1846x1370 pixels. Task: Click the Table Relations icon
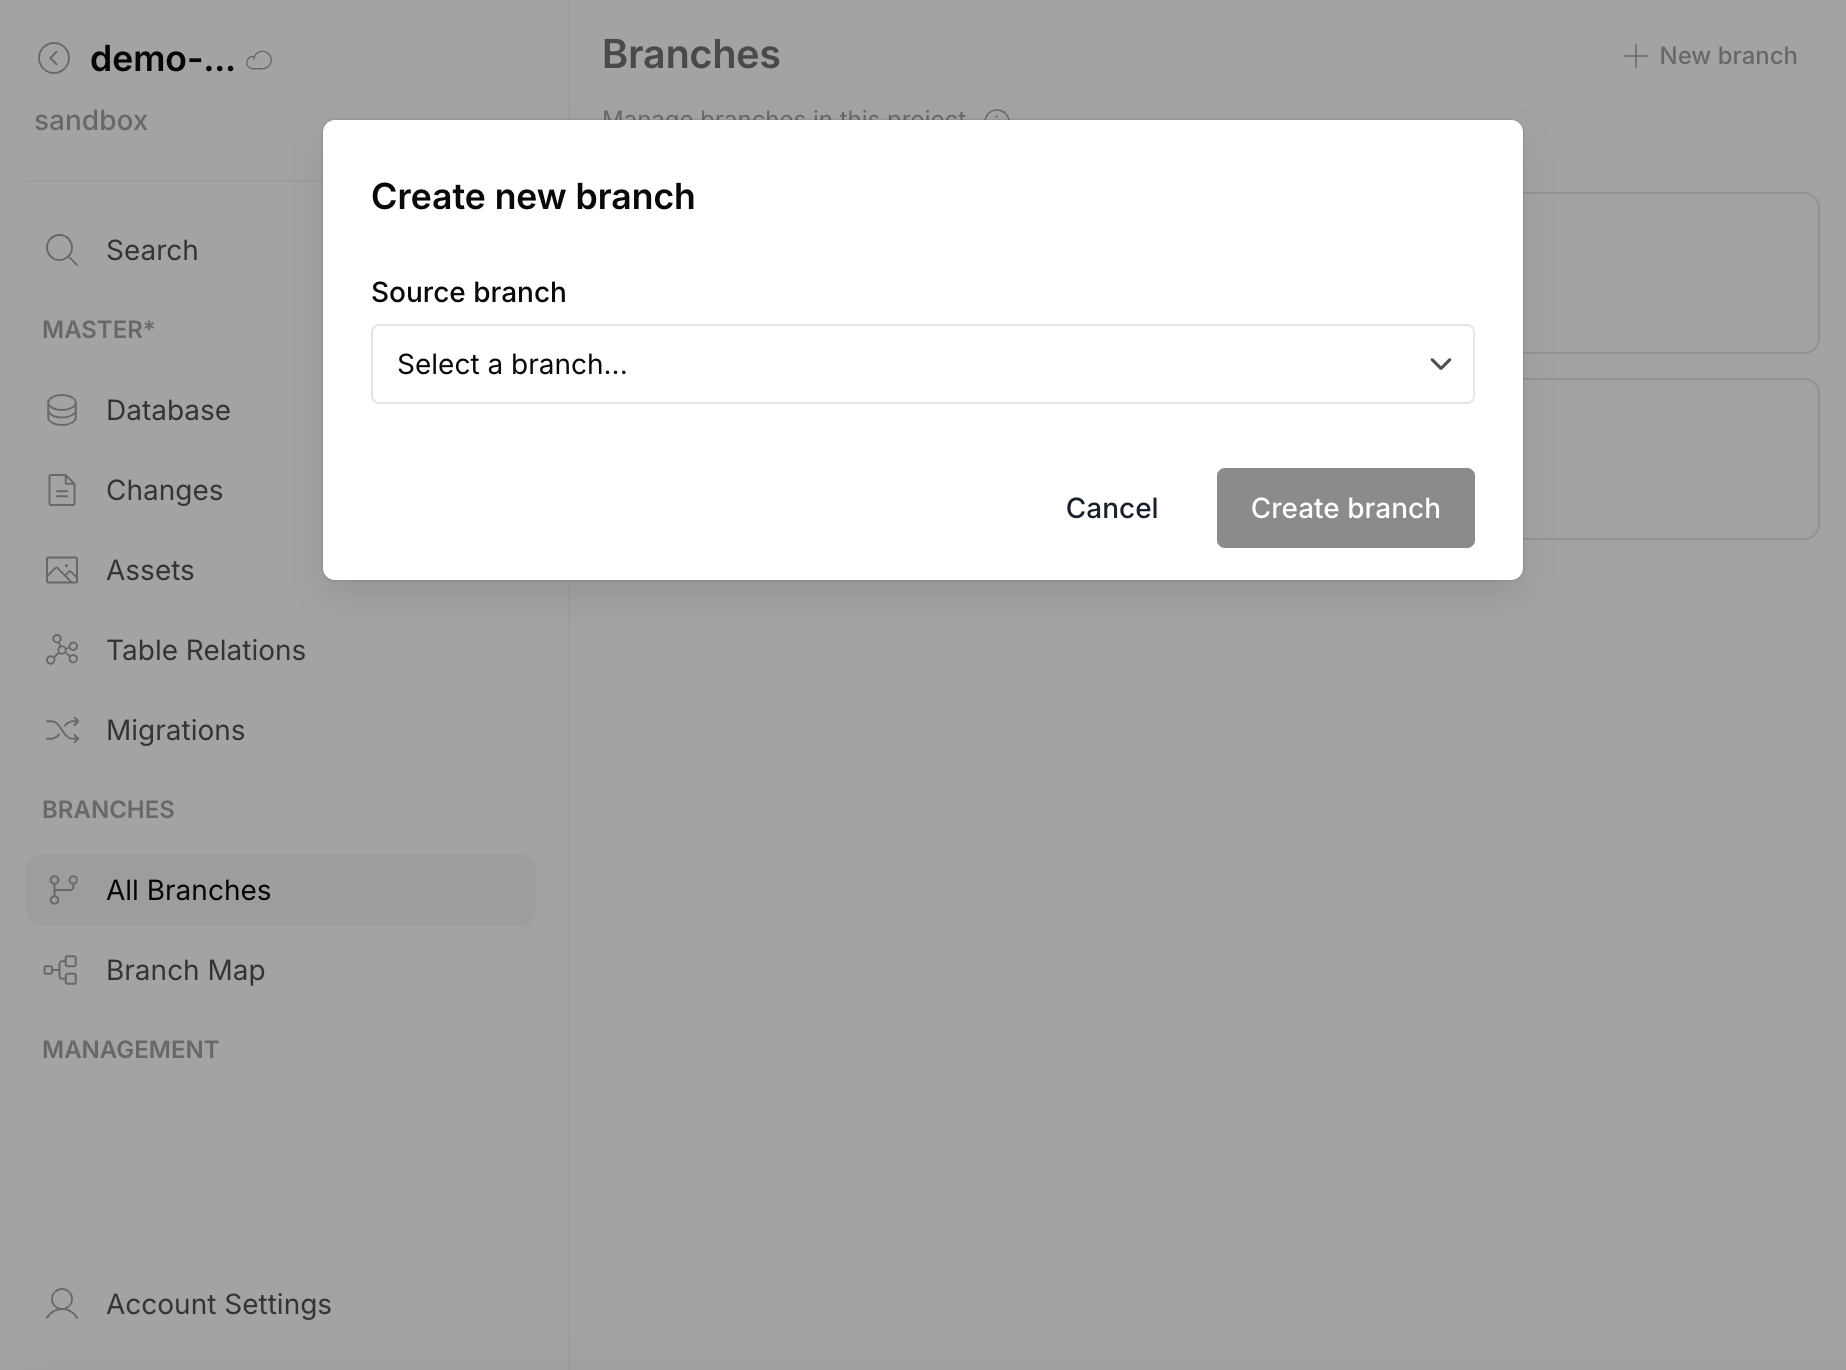[61, 650]
